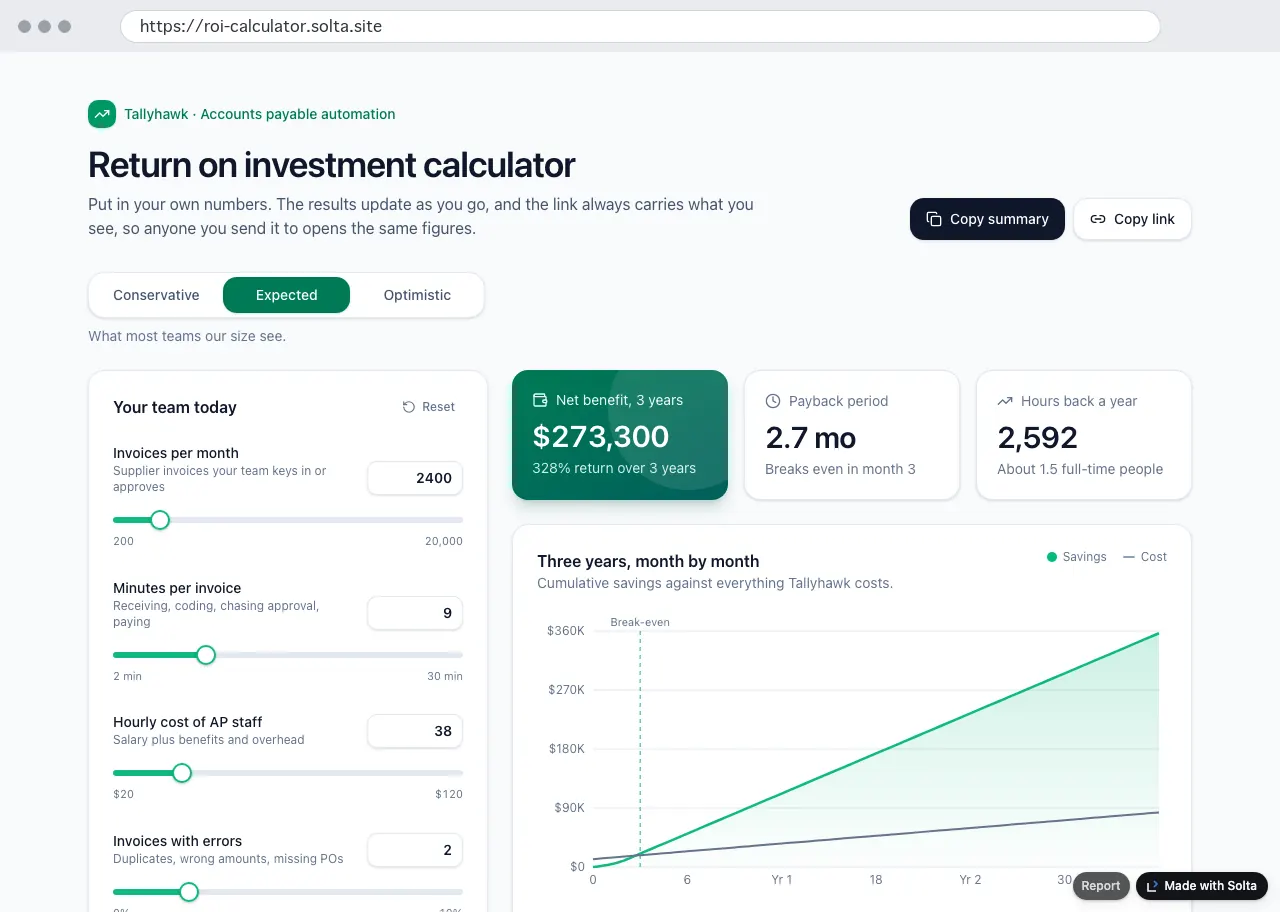Focus the Invoices per month field showing 2400
Image resolution: width=1280 pixels, height=912 pixels.
(x=415, y=478)
